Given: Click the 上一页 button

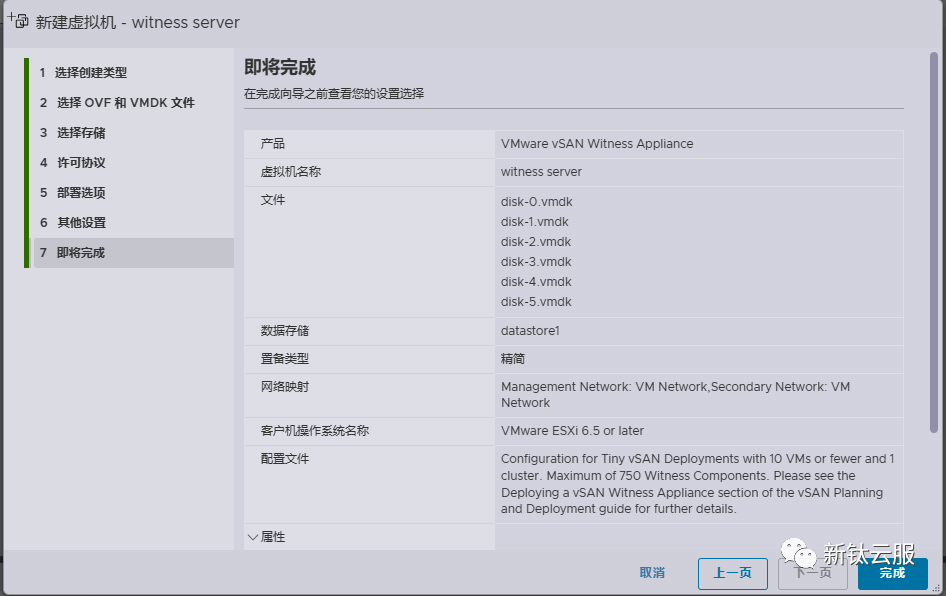Looking at the screenshot, I should [732, 573].
